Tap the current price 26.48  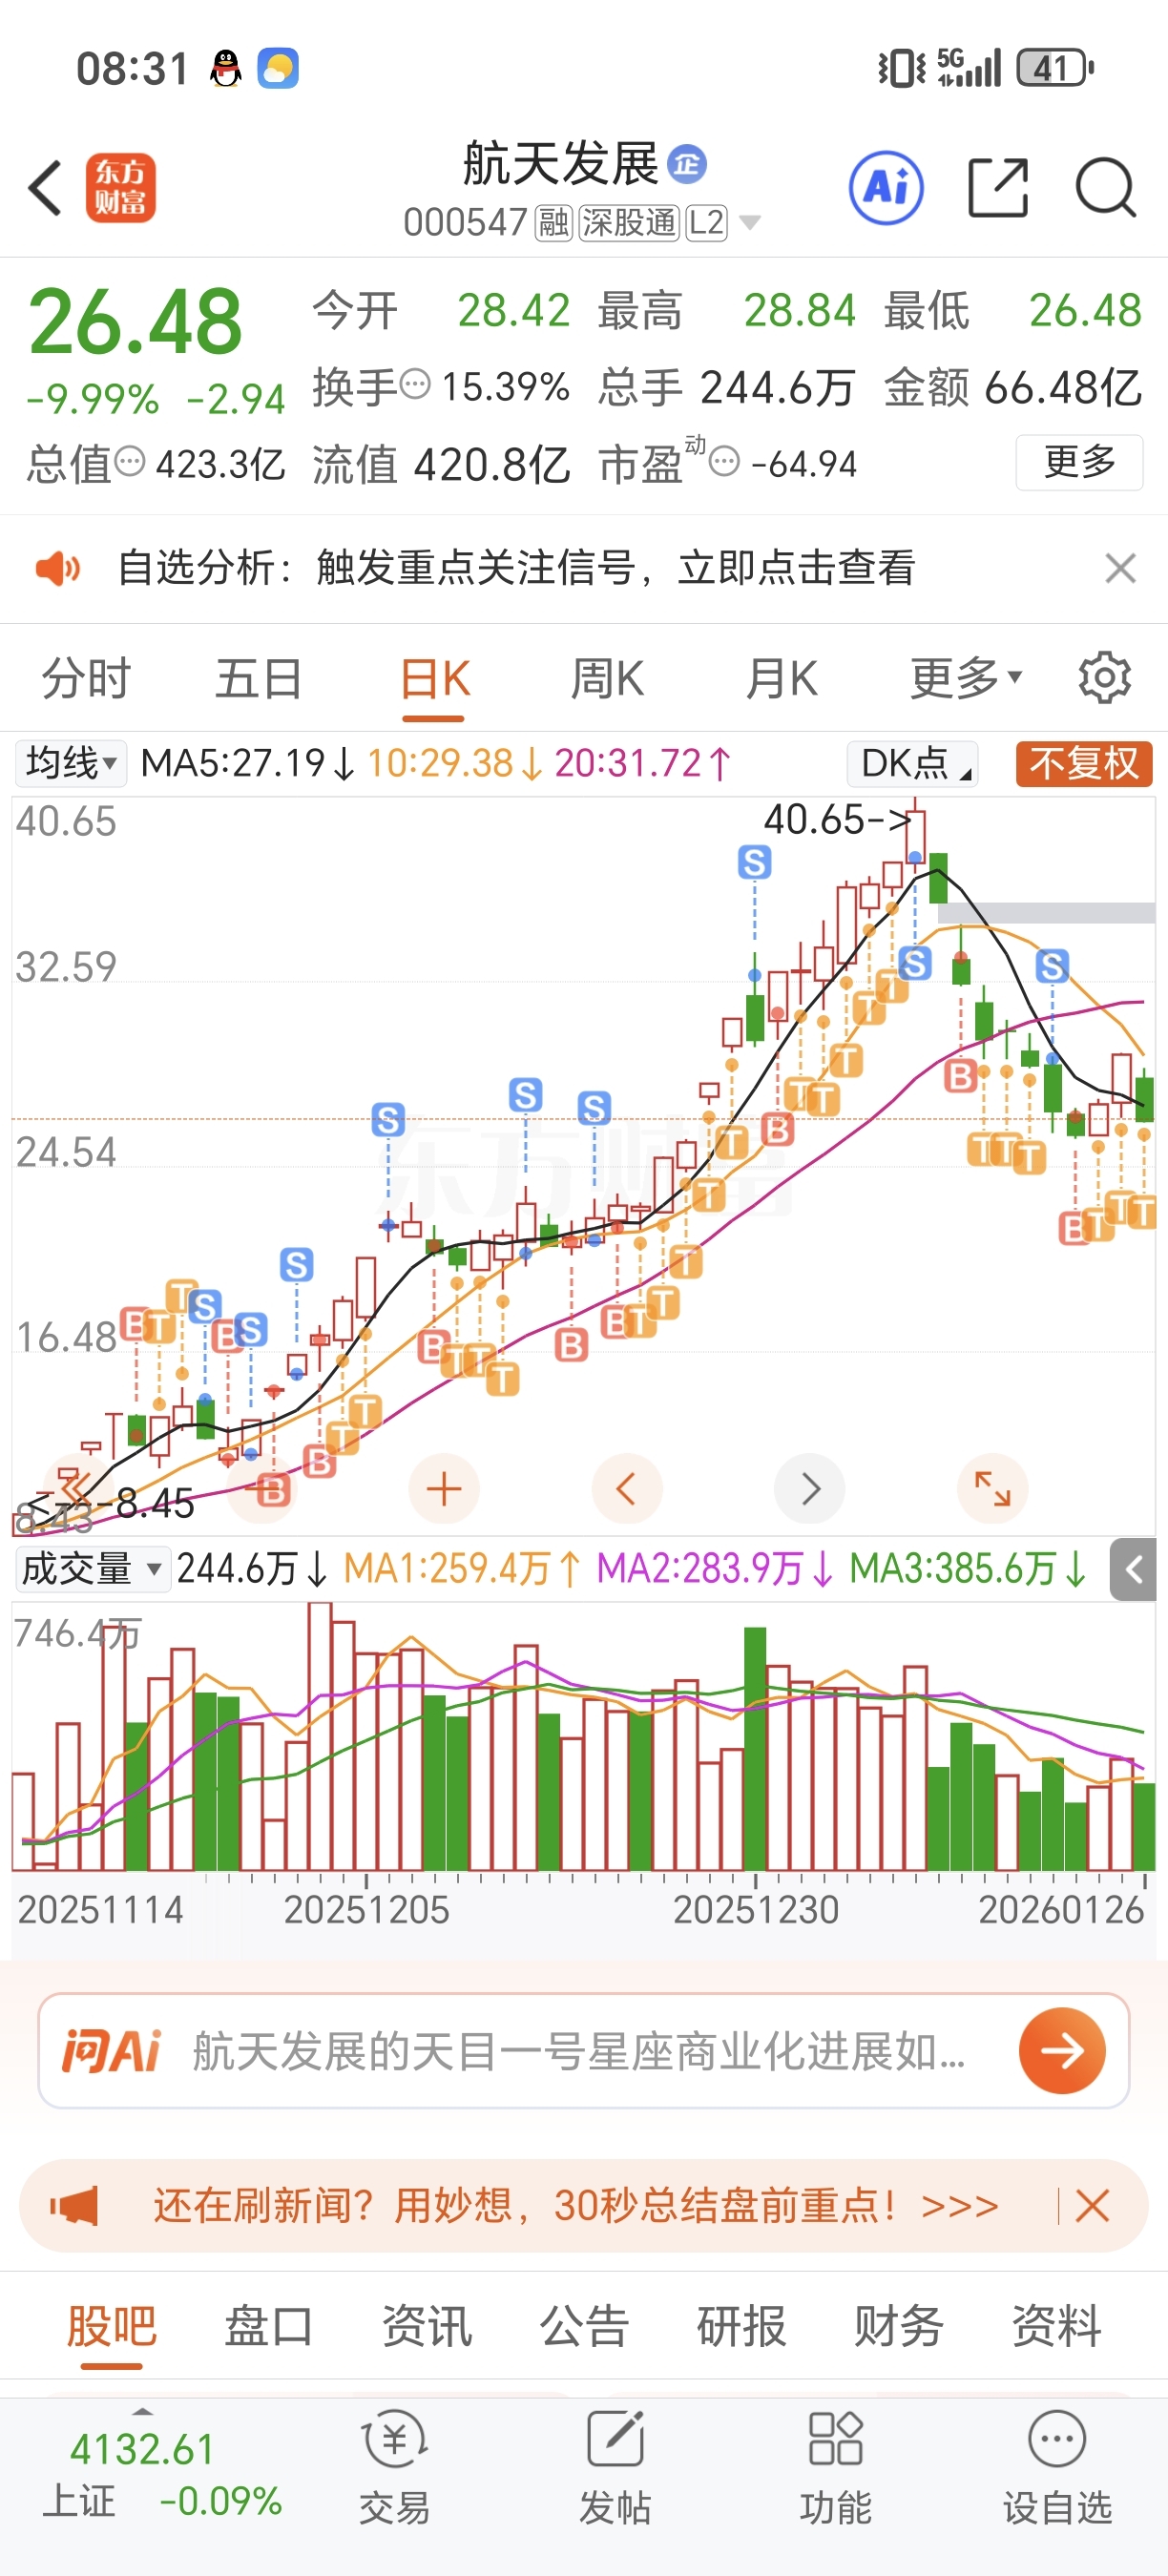point(135,321)
